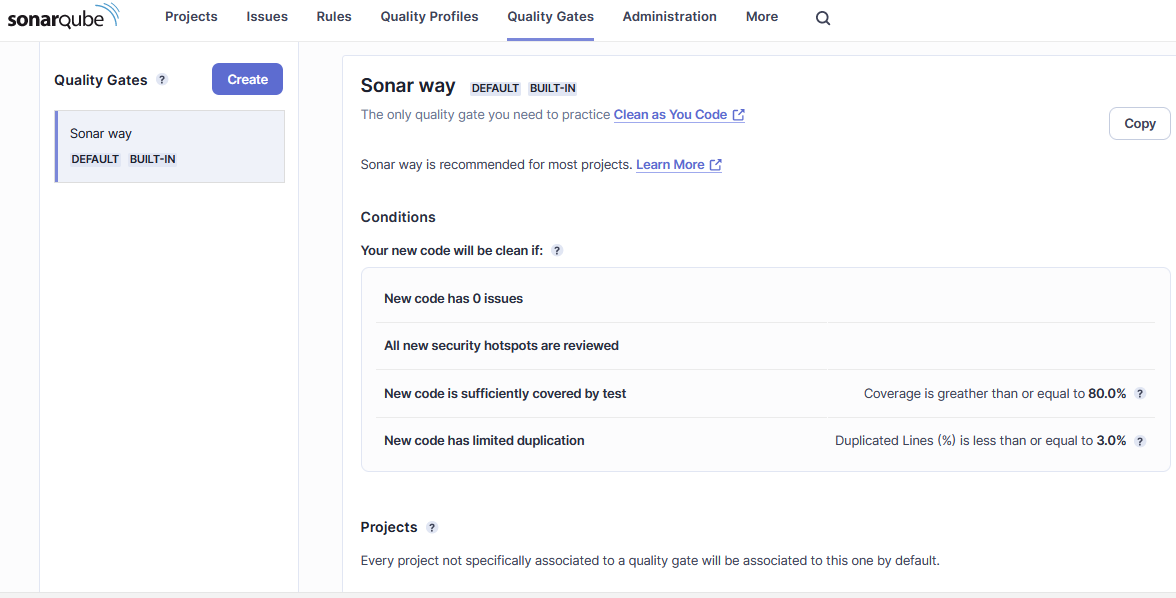Select Sonar way gate in sidebar list

[x=170, y=146]
